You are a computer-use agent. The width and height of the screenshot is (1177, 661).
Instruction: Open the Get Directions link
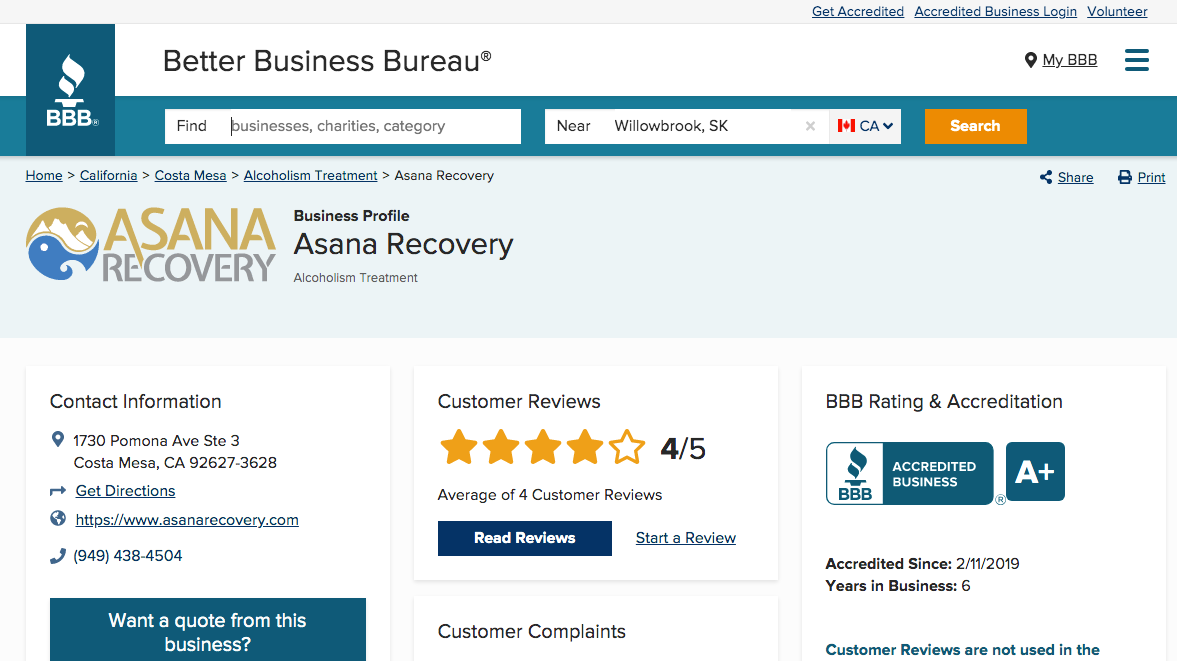click(x=125, y=491)
